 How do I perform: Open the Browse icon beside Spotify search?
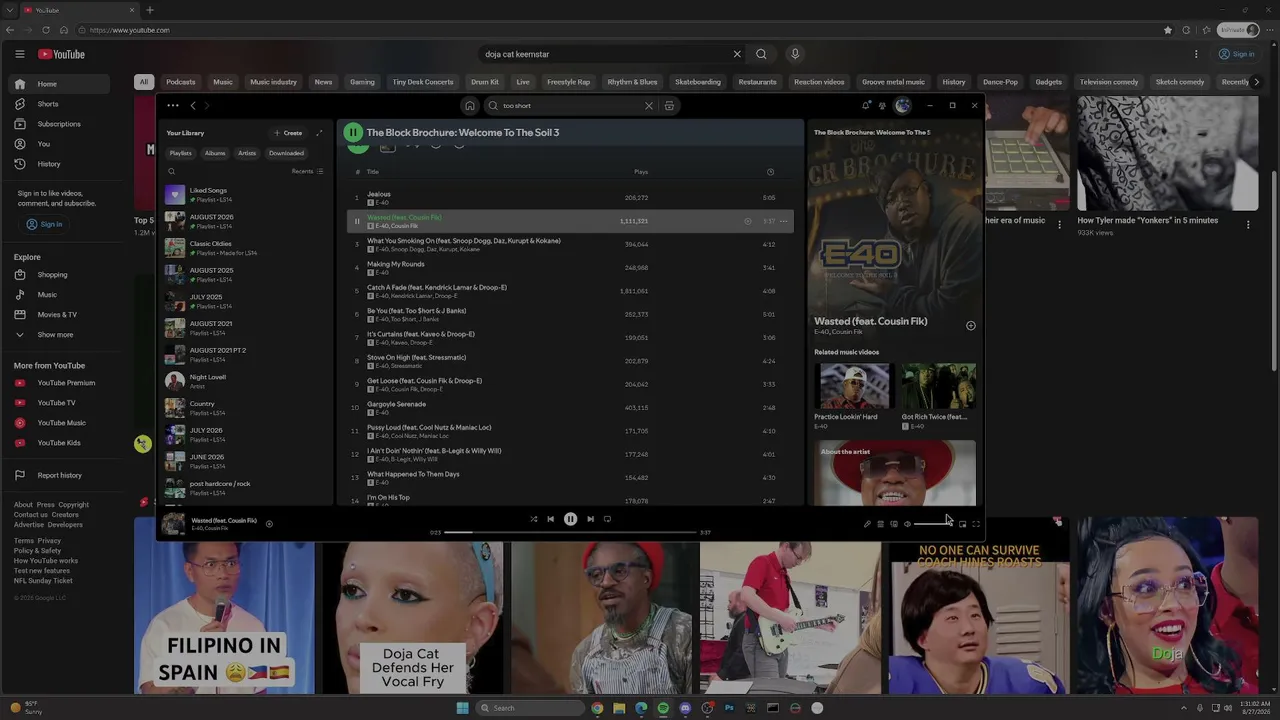[669, 106]
